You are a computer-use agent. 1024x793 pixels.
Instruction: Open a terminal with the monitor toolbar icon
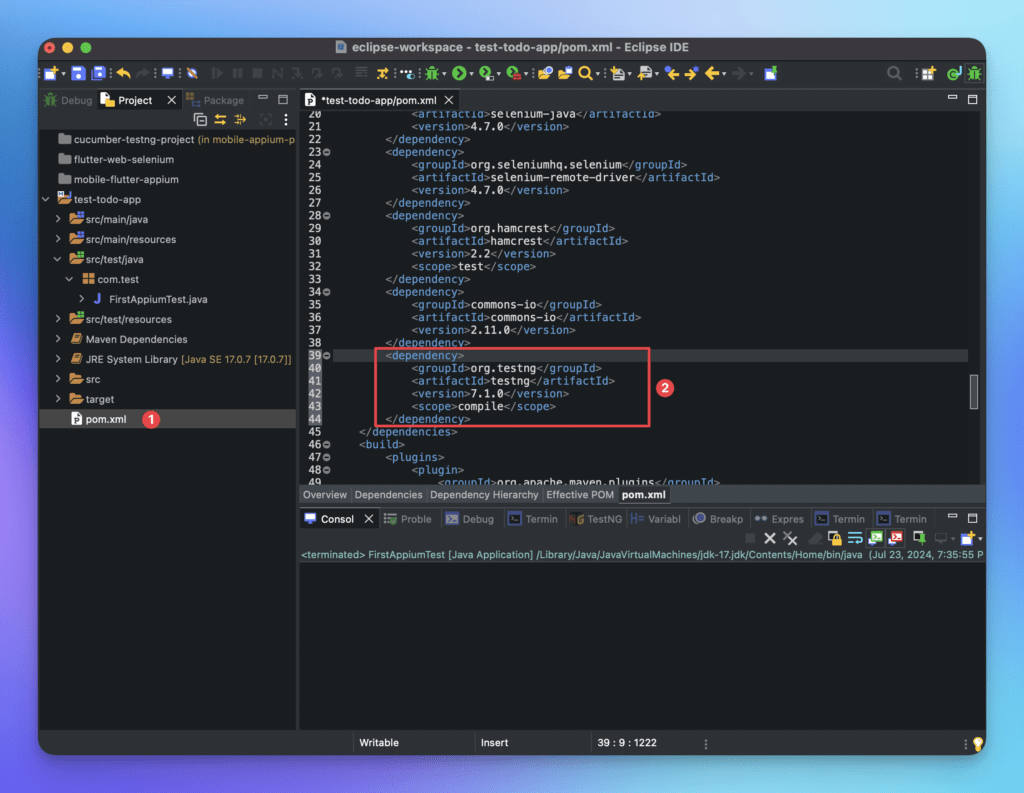coord(168,73)
